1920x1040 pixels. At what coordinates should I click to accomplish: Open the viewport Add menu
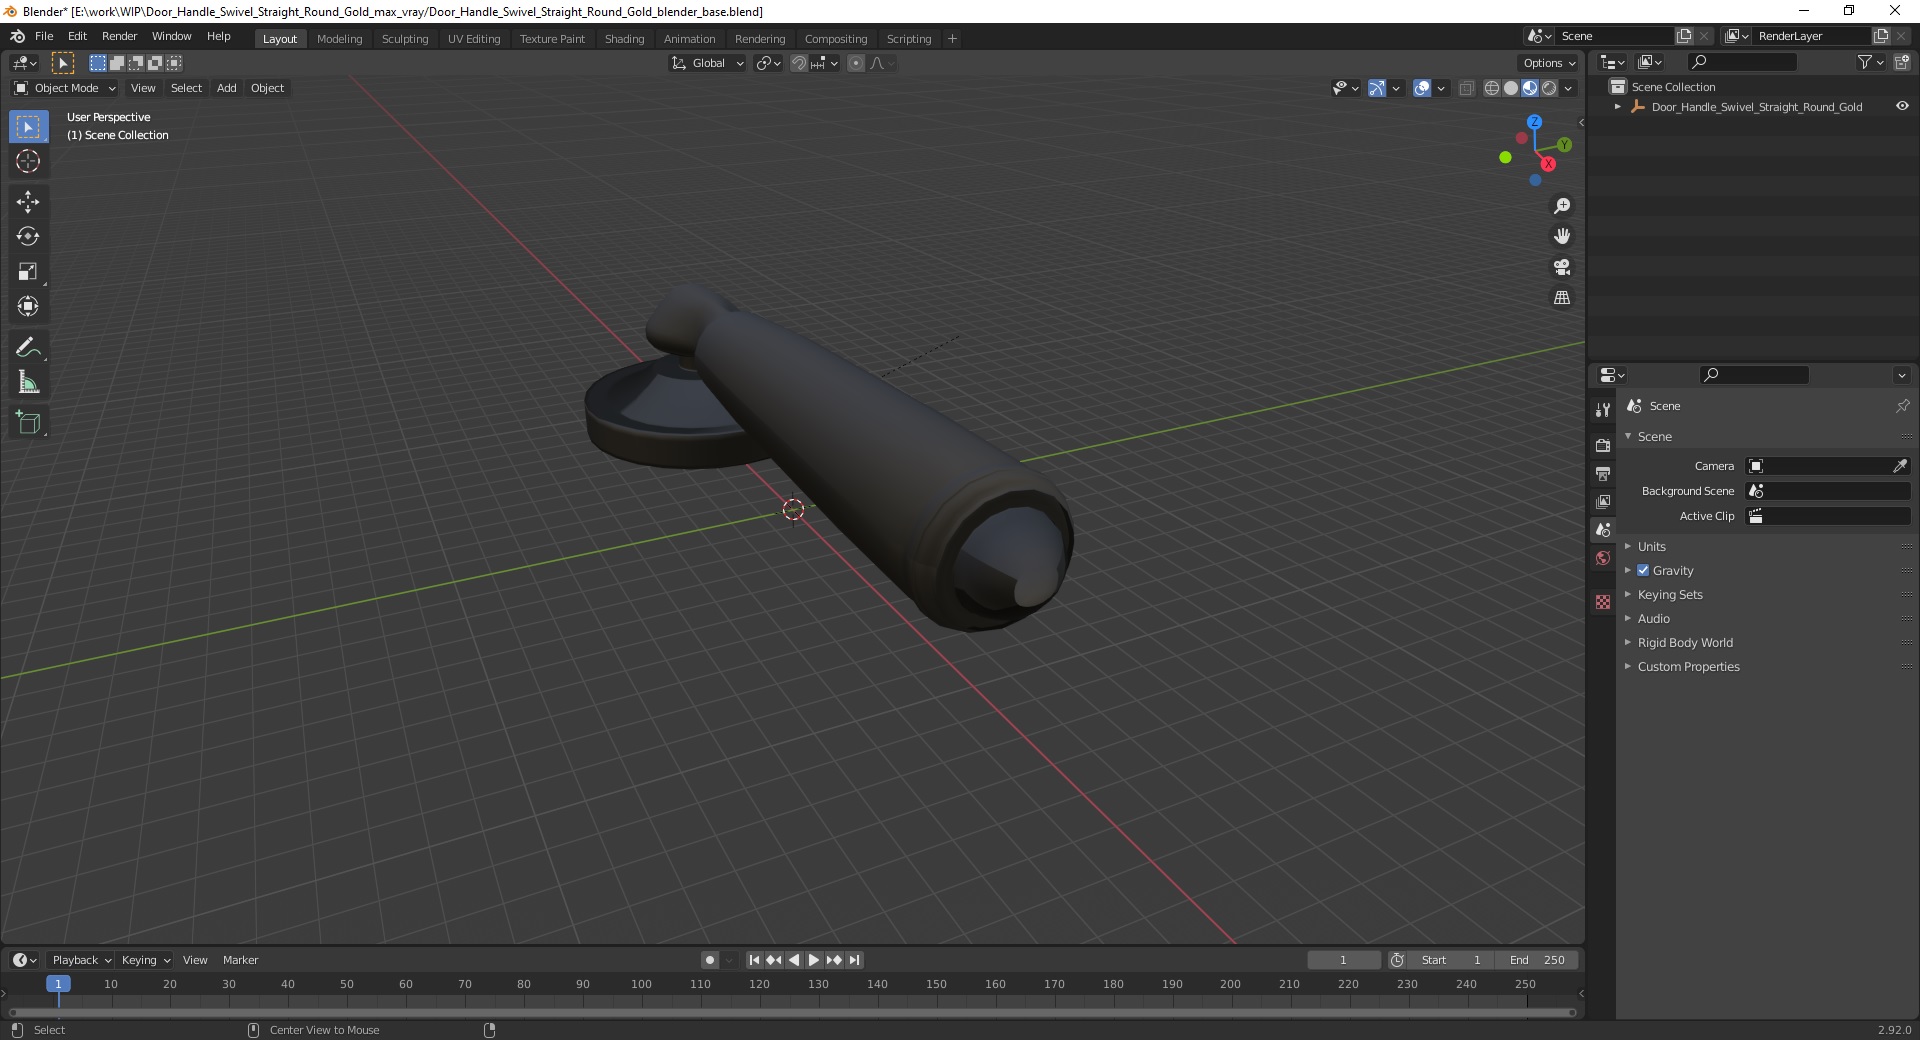click(227, 88)
